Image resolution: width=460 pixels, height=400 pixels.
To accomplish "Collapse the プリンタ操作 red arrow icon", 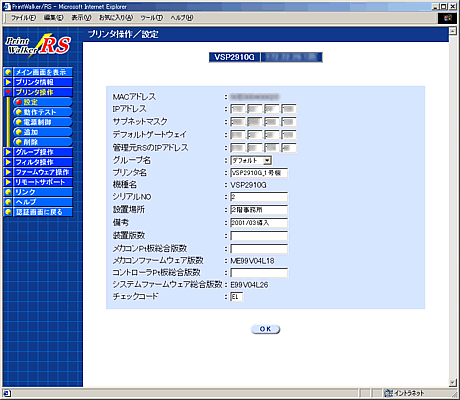I will [8, 92].
